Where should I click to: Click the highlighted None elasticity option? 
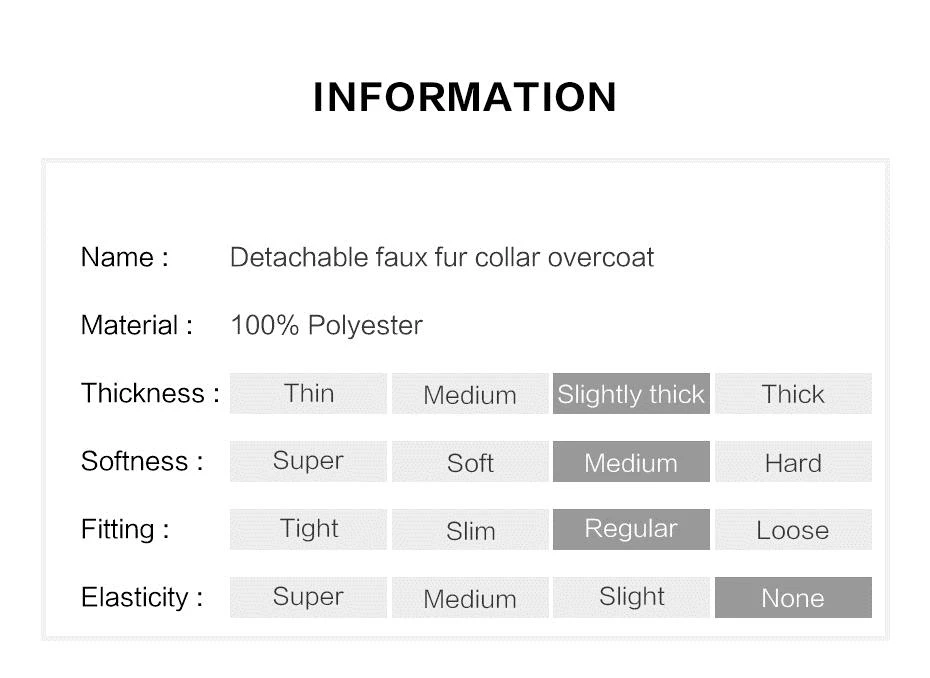point(794,597)
